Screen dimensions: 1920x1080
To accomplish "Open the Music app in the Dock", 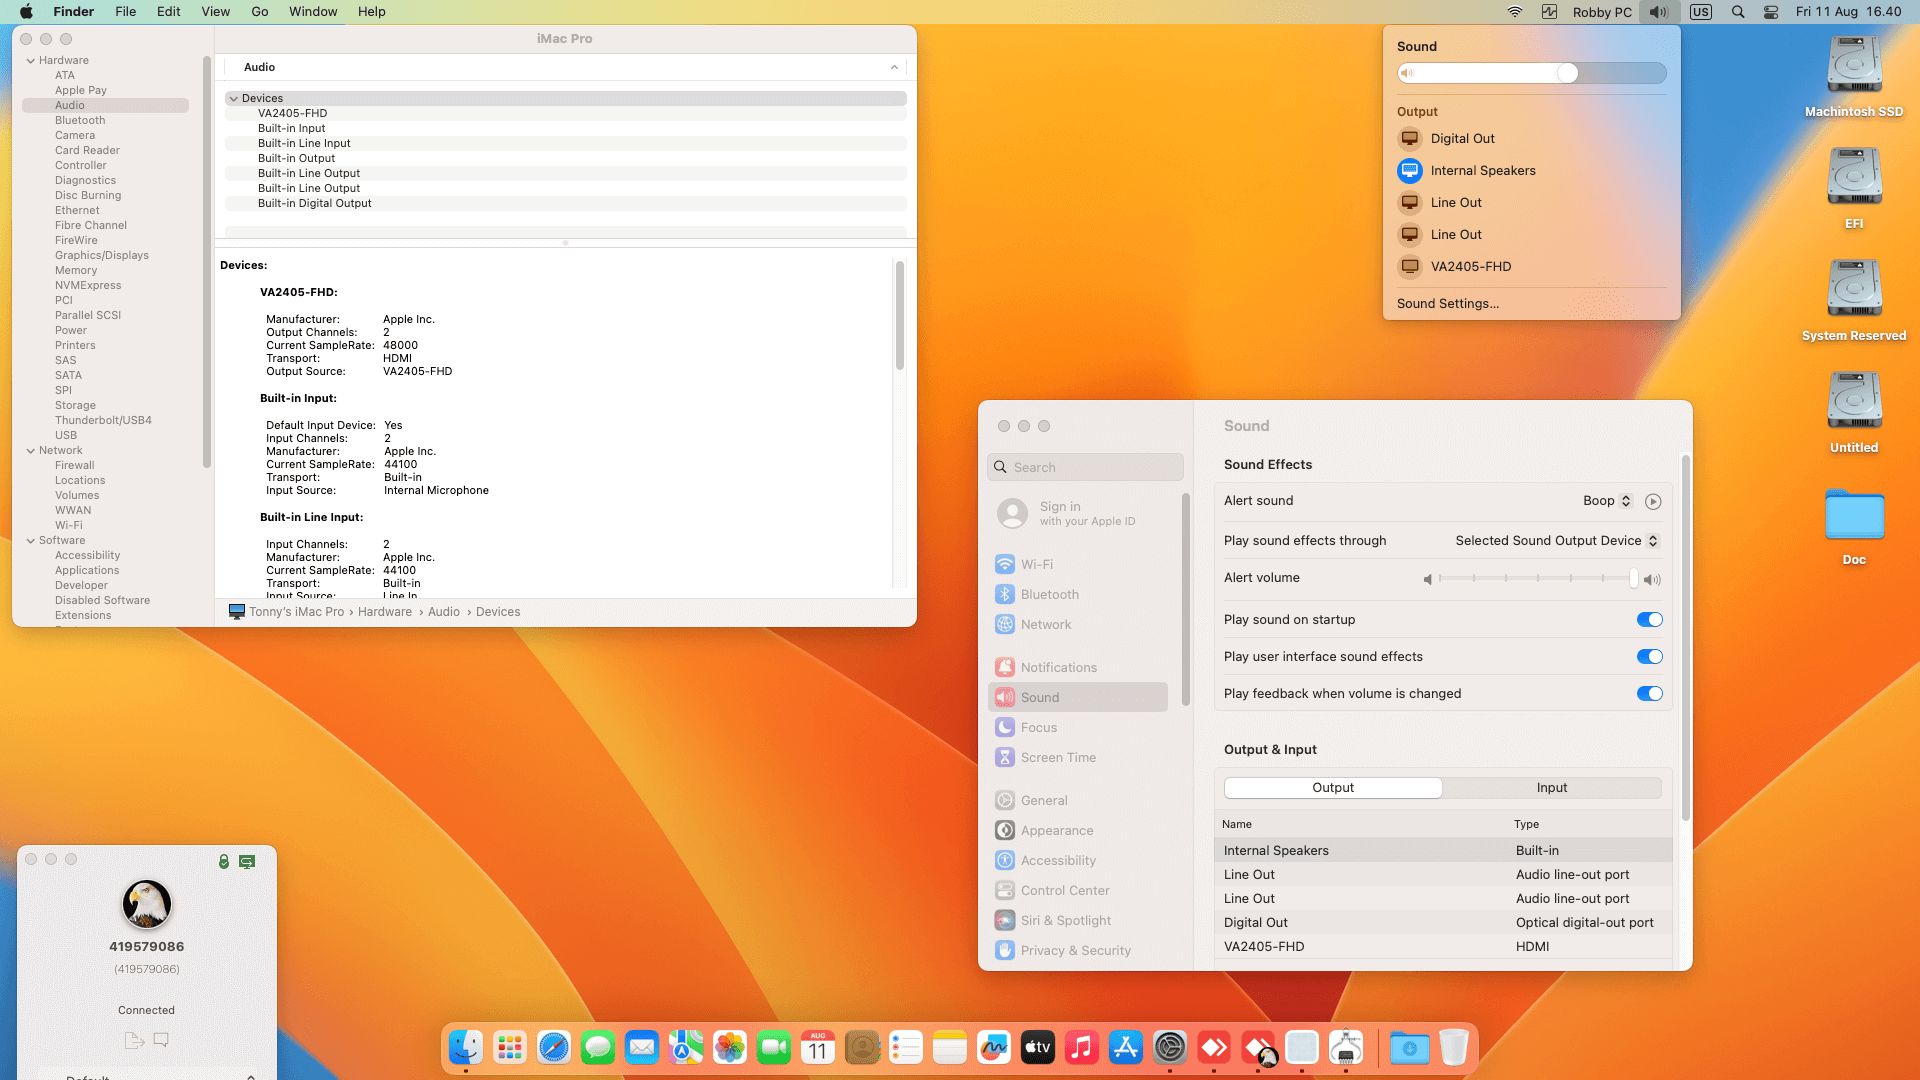I will (x=1082, y=1047).
